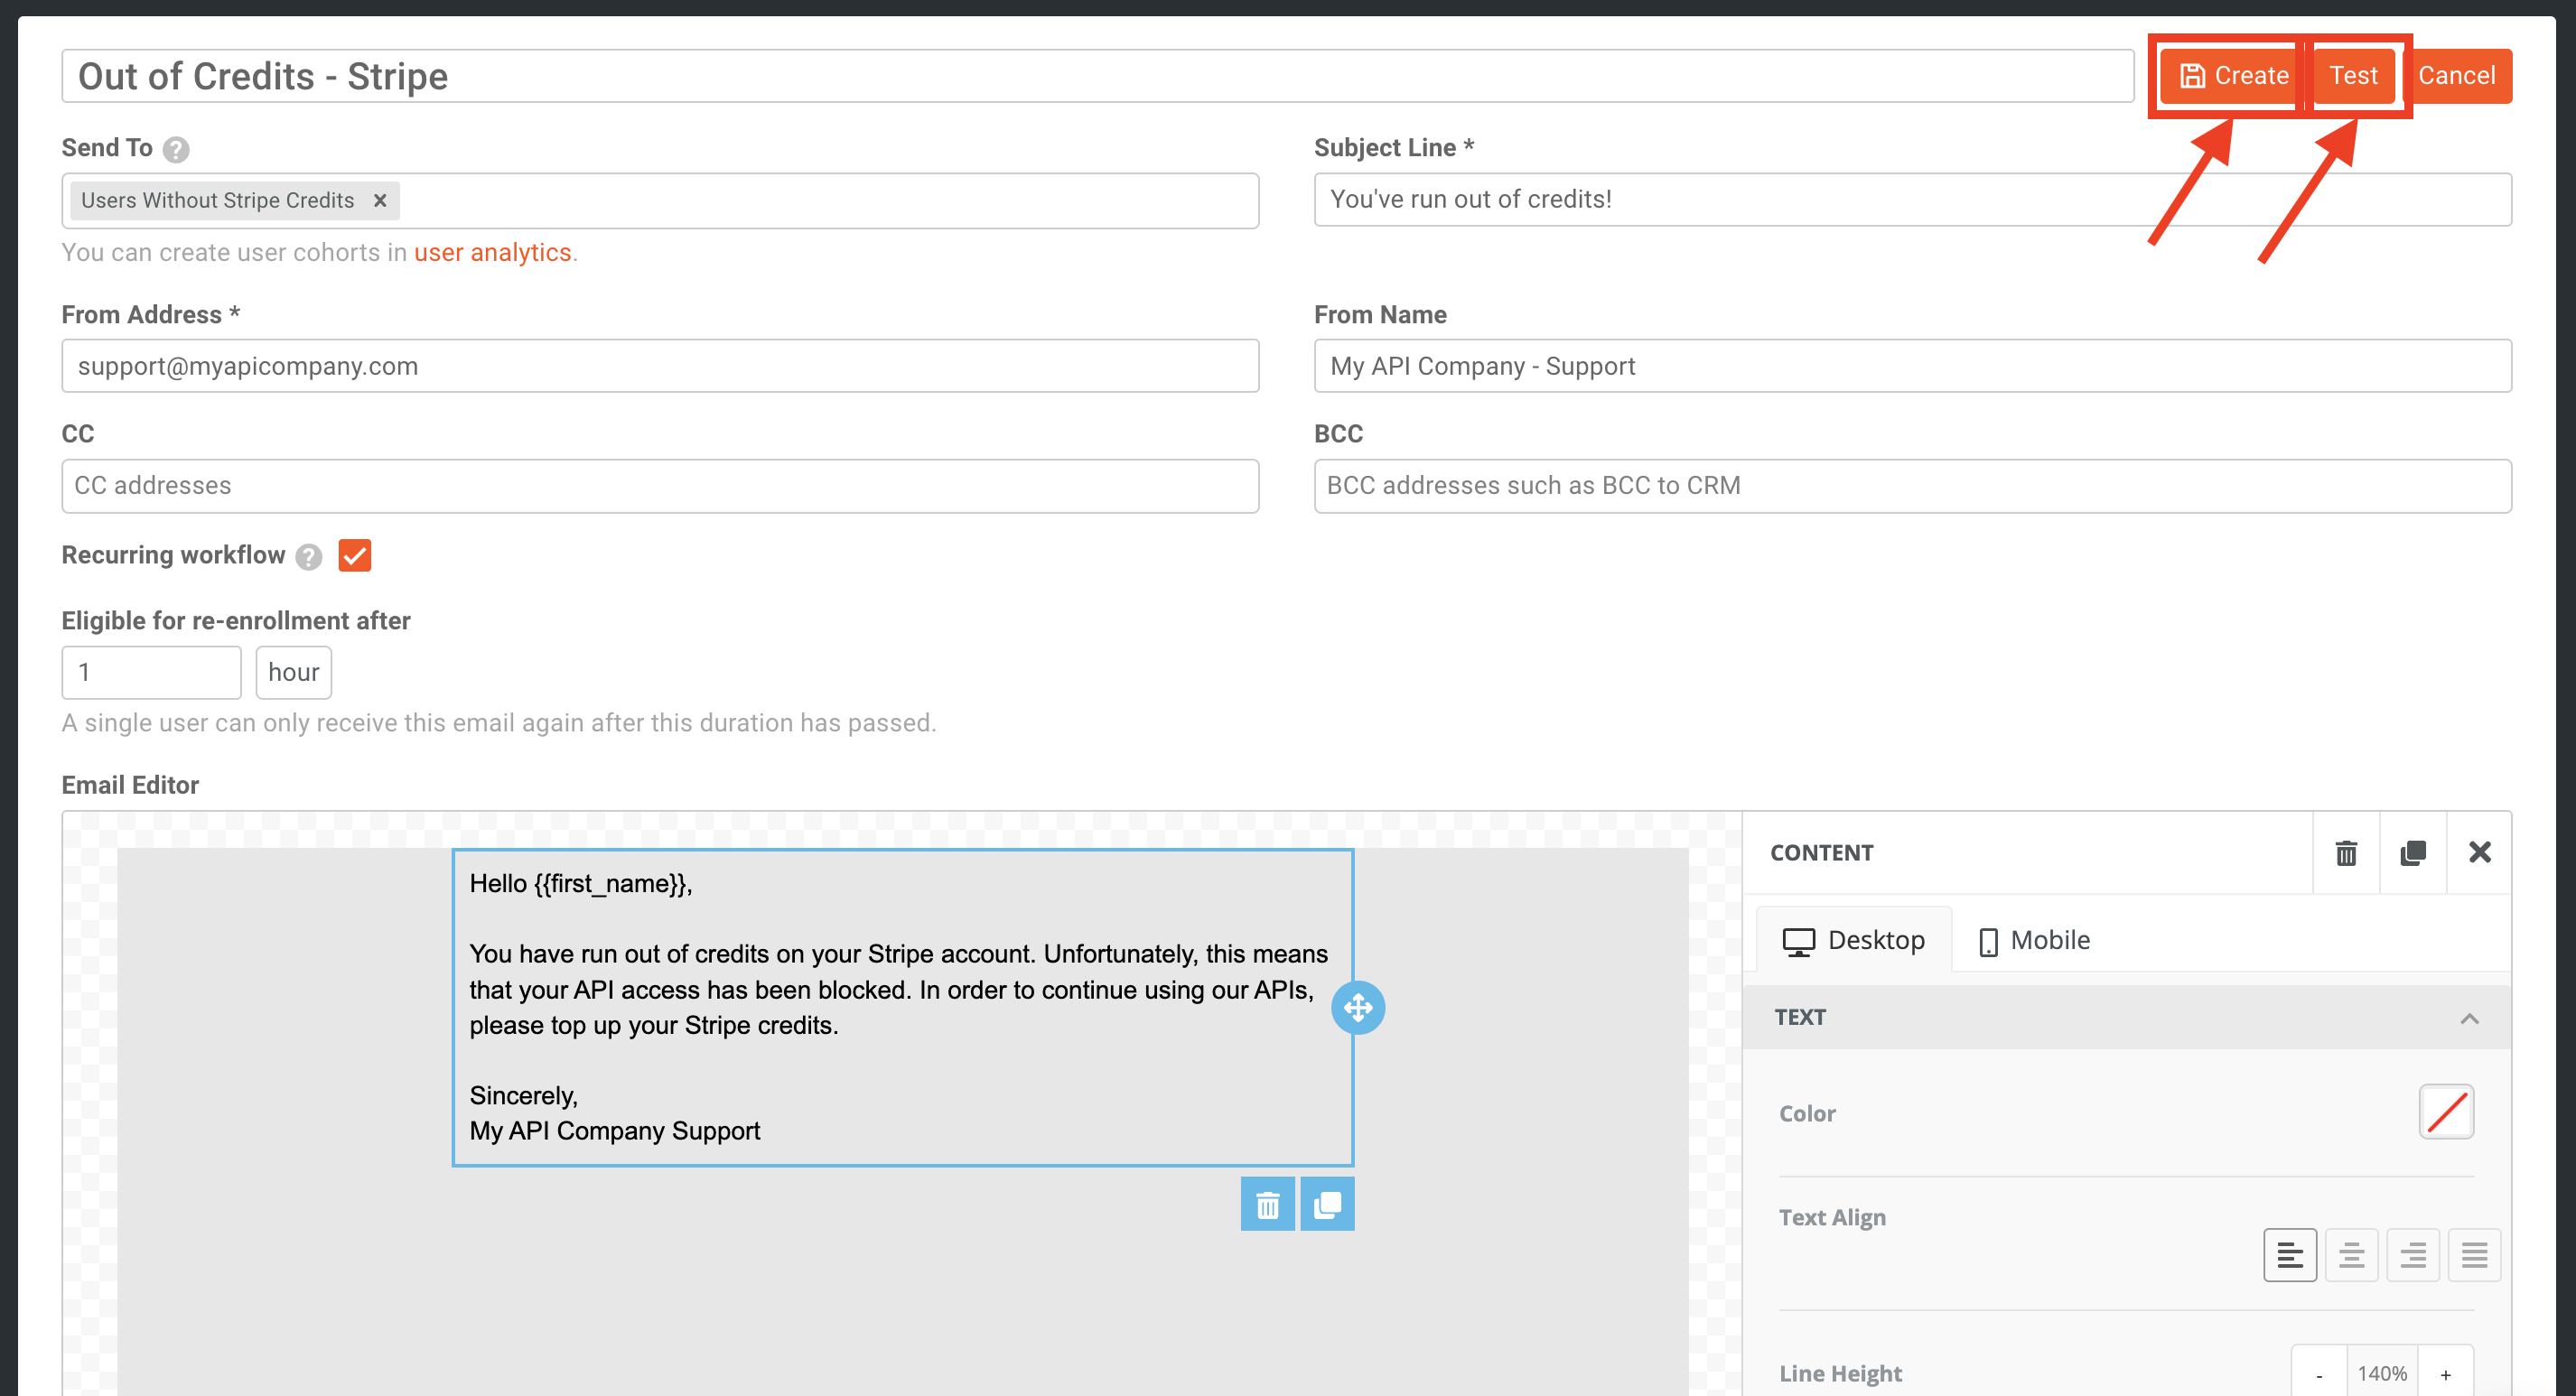Image resolution: width=2576 pixels, height=1396 pixels.
Task: Decrease line height with minus button
Action: [2319, 1374]
